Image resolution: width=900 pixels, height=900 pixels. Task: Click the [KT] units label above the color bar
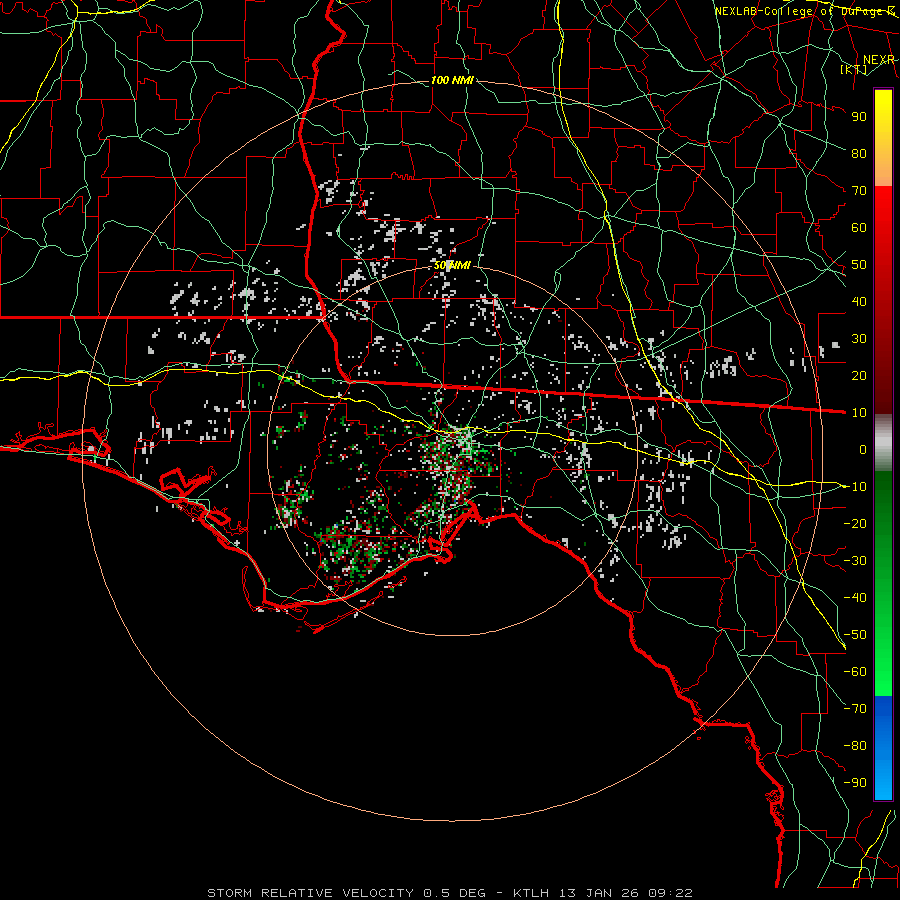854,69
